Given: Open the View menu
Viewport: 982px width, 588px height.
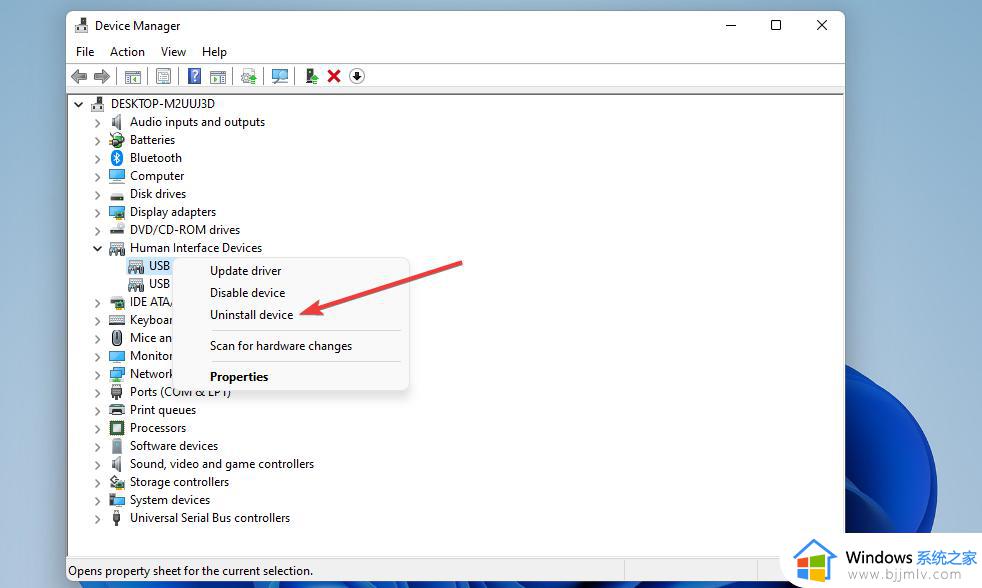Looking at the screenshot, I should pos(173,52).
